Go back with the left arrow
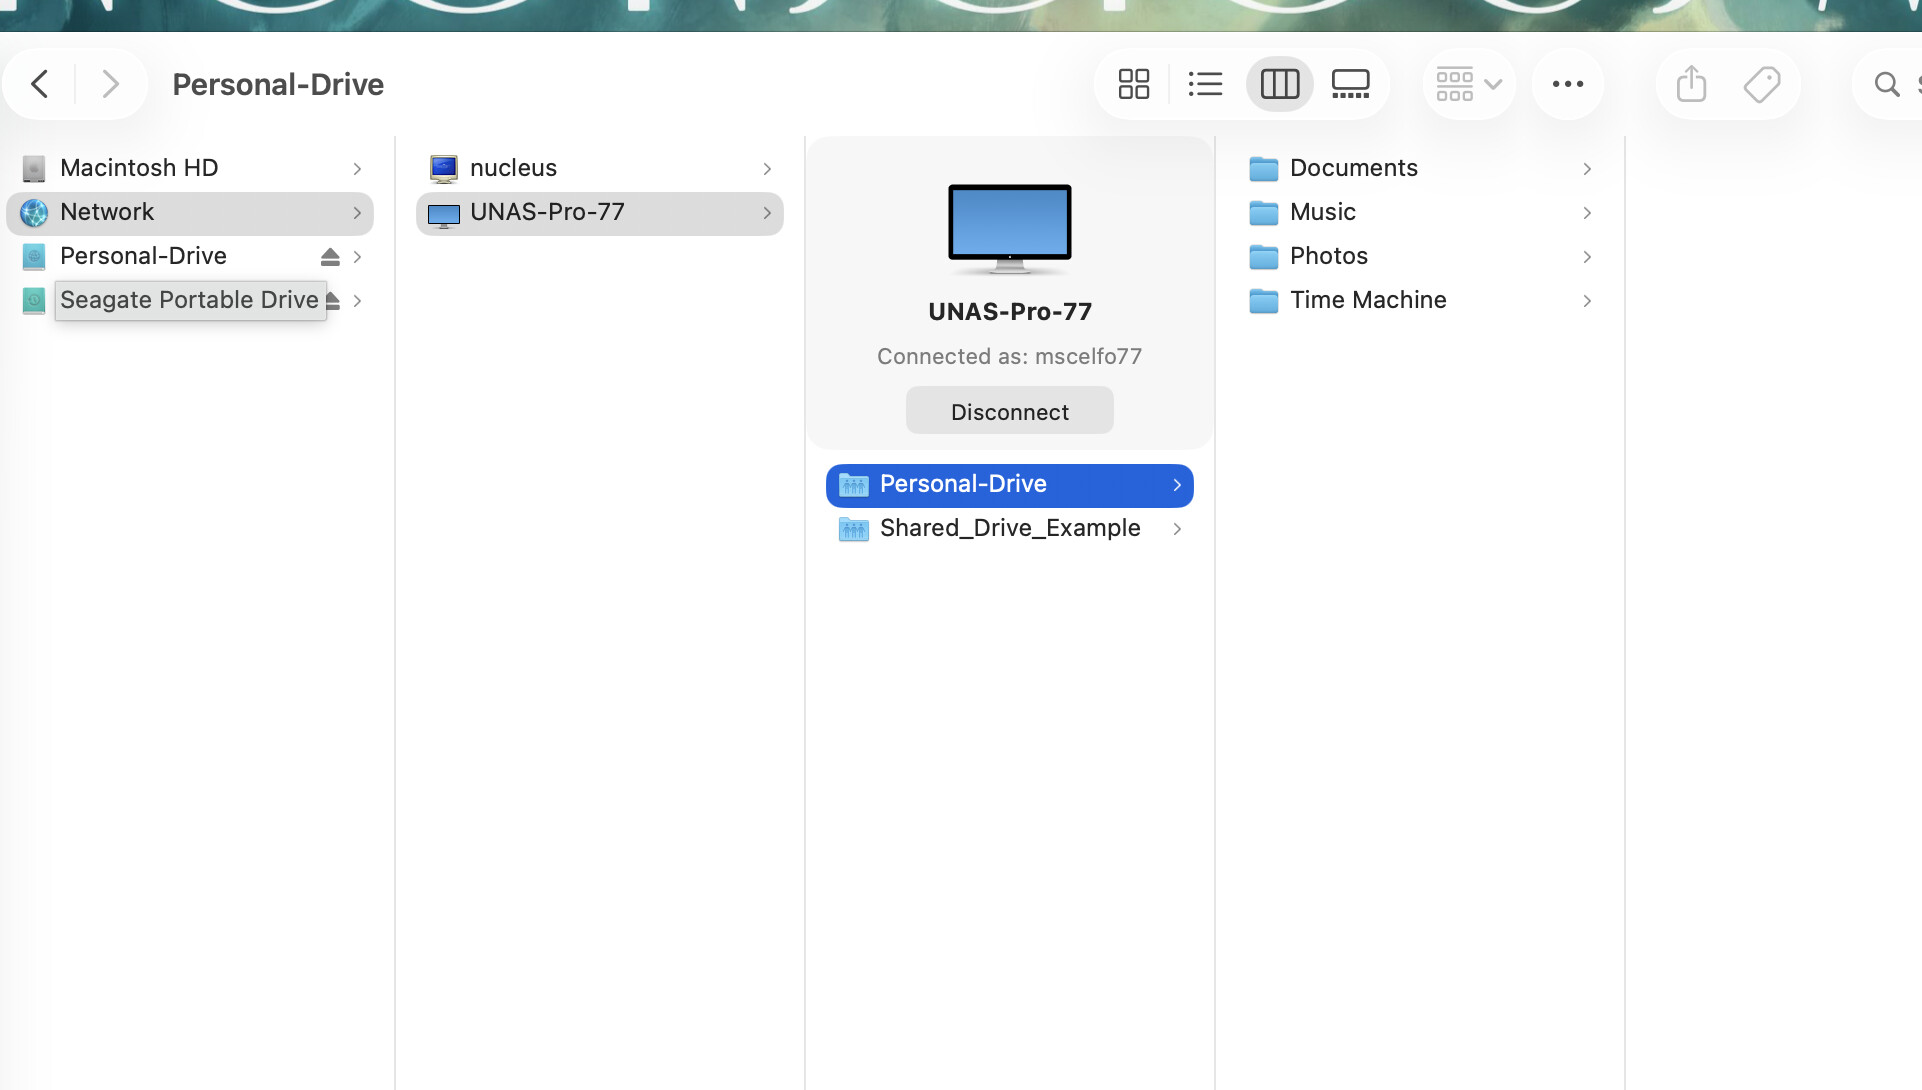 (40, 84)
